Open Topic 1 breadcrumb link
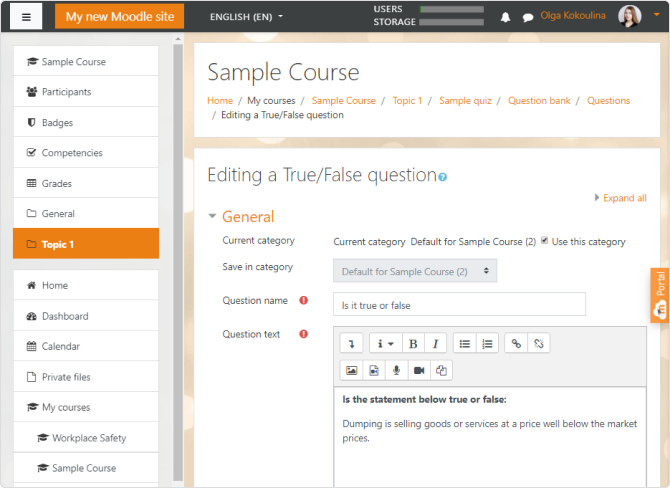 tap(407, 101)
